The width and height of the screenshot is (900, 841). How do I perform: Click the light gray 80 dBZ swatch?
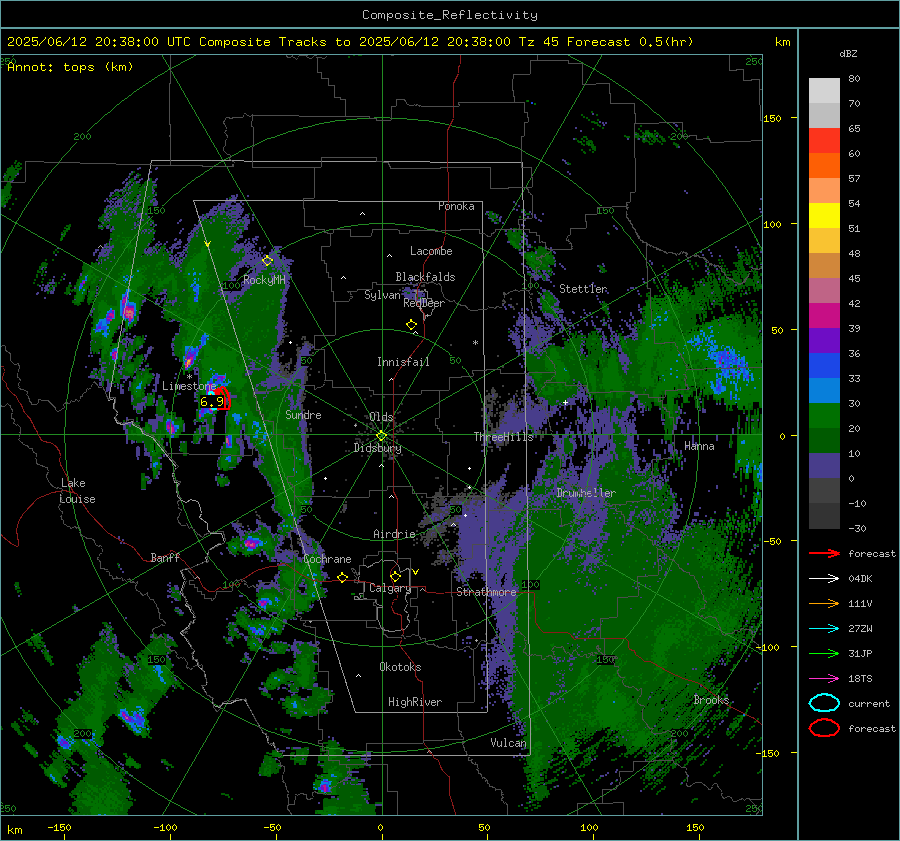(824, 90)
